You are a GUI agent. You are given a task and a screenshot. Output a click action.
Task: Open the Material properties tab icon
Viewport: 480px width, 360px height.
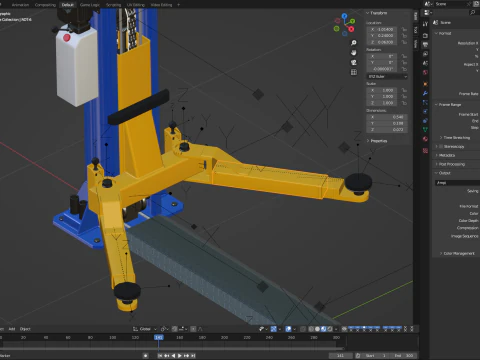coord(425,139)
